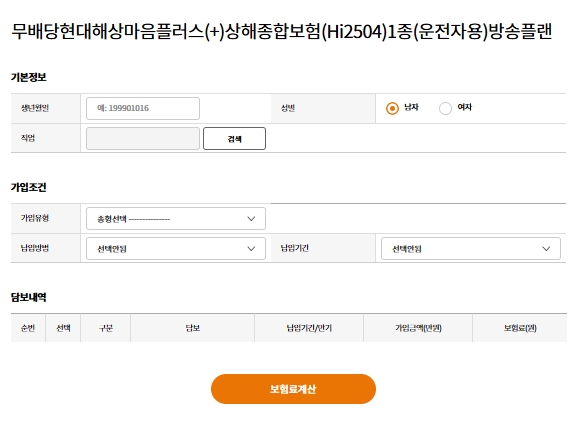Viewport: 577px width, 438px height.
Task: Click the 담보 column header
Action: [192, 328]
